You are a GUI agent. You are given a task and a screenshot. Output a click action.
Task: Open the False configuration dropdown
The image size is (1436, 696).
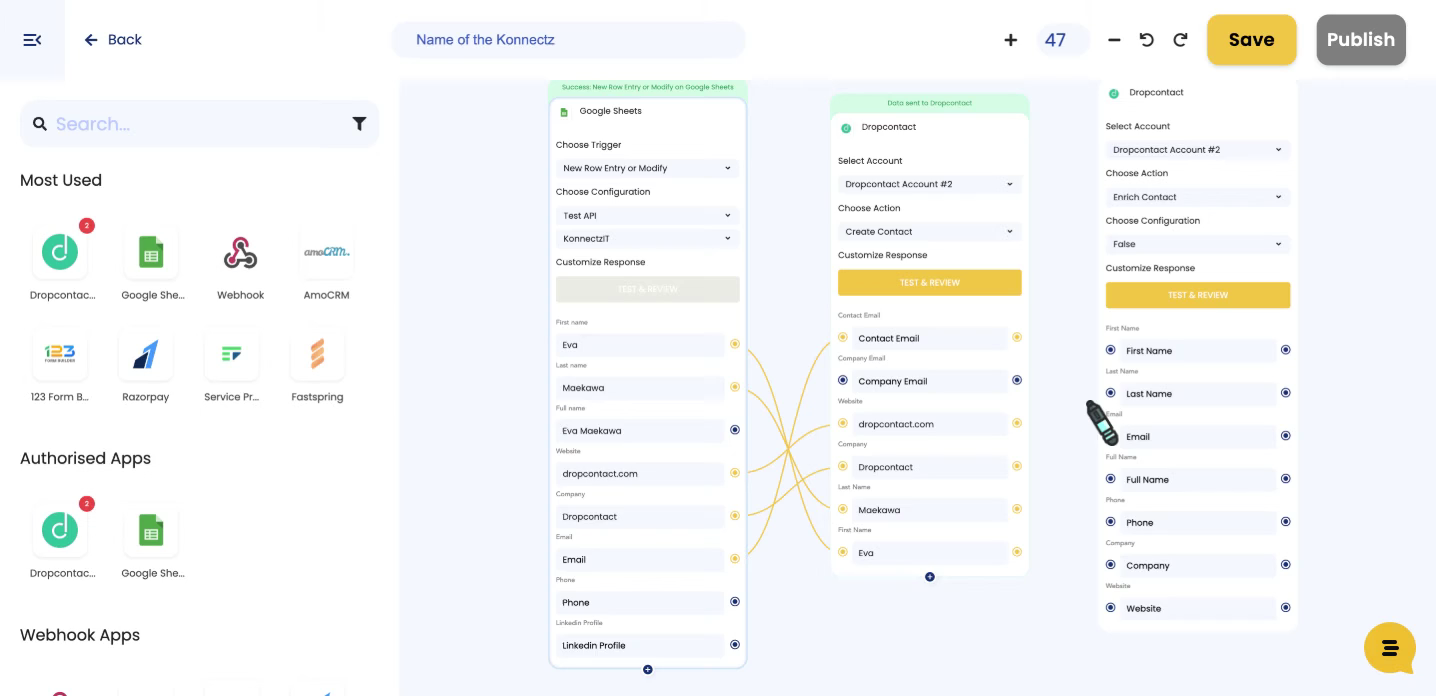point(1197,244)
